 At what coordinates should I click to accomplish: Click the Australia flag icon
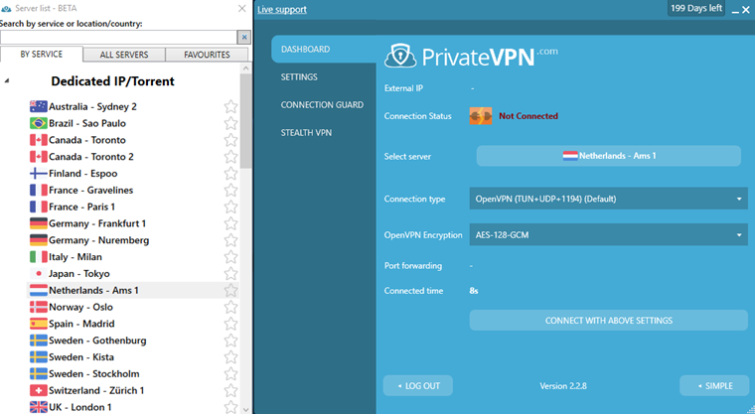click(39, 106)
